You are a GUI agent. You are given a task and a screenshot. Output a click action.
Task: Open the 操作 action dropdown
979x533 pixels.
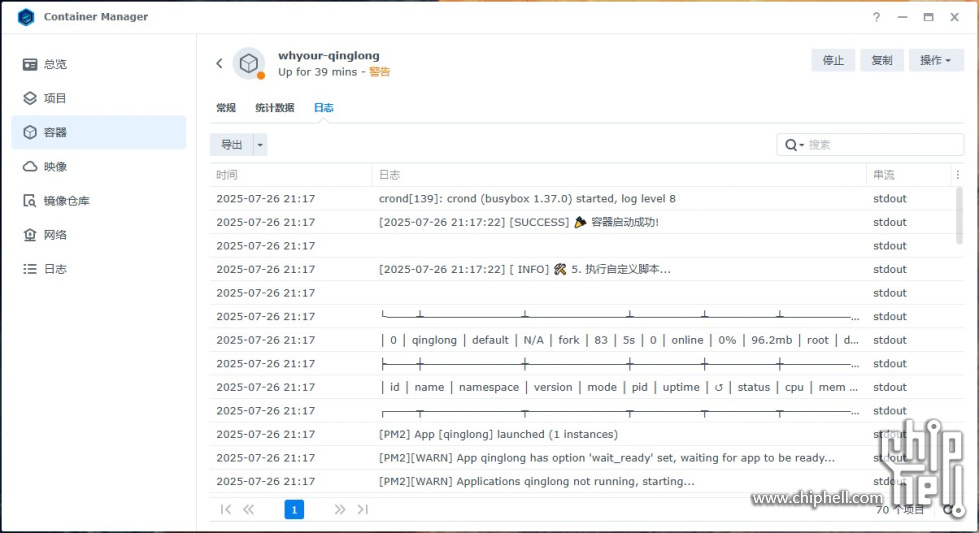tap(936, 60)
